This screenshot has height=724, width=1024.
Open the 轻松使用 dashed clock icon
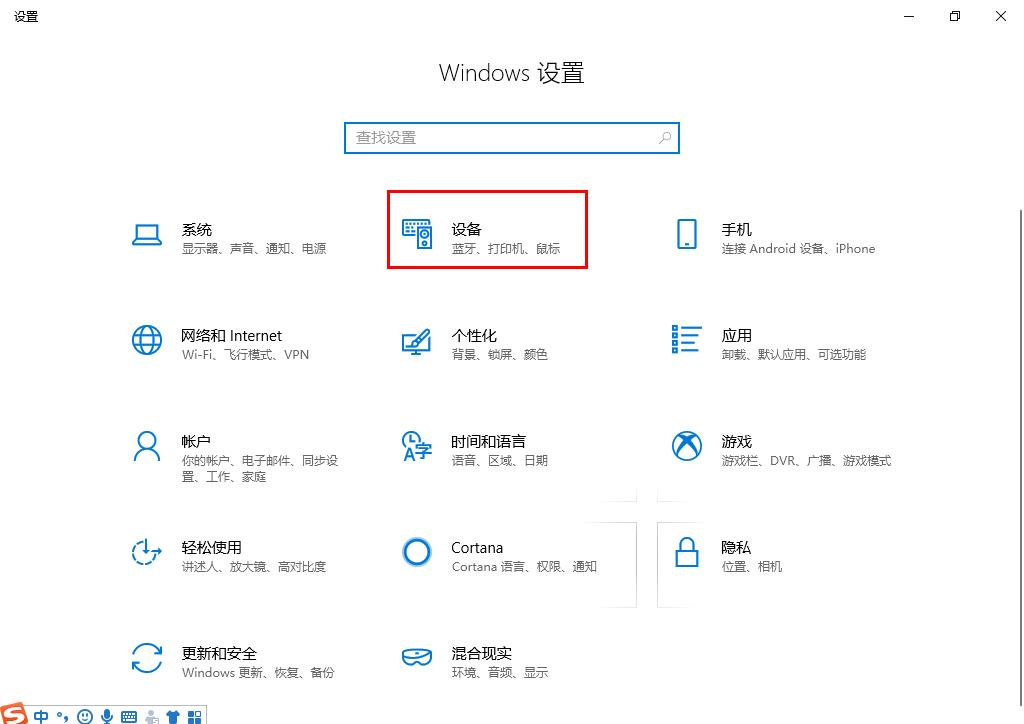point(147,552)
